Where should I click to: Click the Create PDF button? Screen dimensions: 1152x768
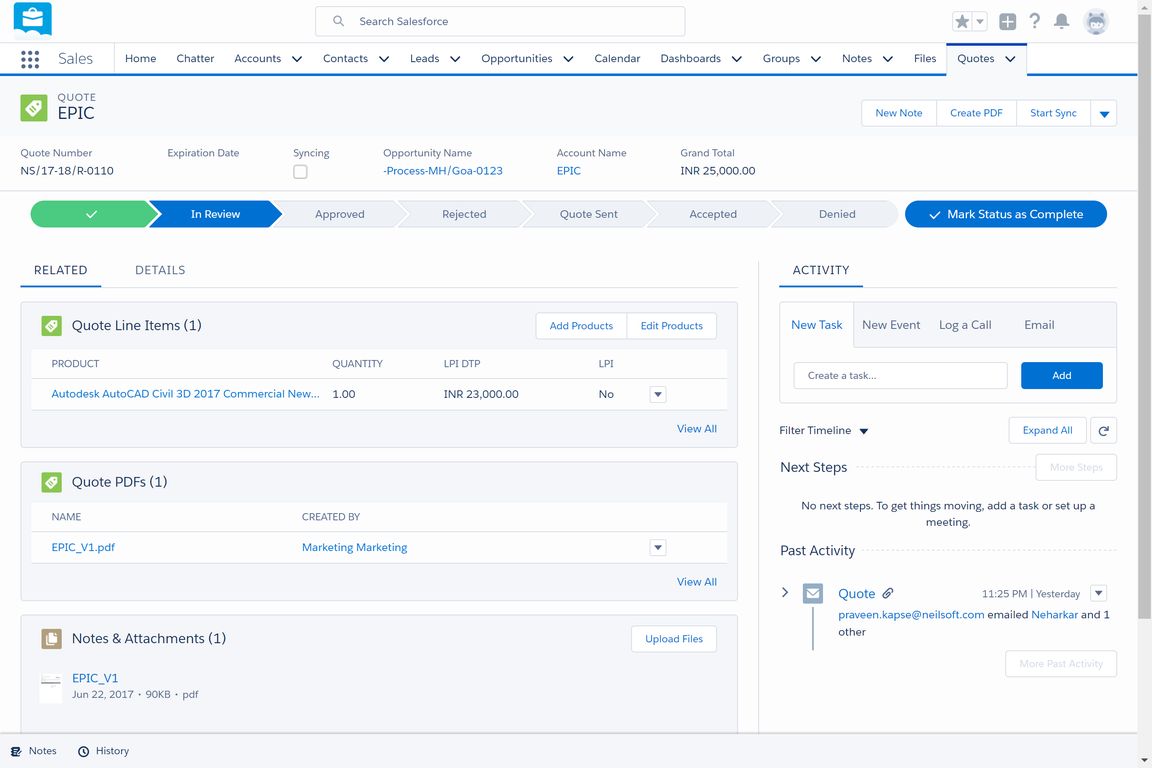(x=976, y=113)
